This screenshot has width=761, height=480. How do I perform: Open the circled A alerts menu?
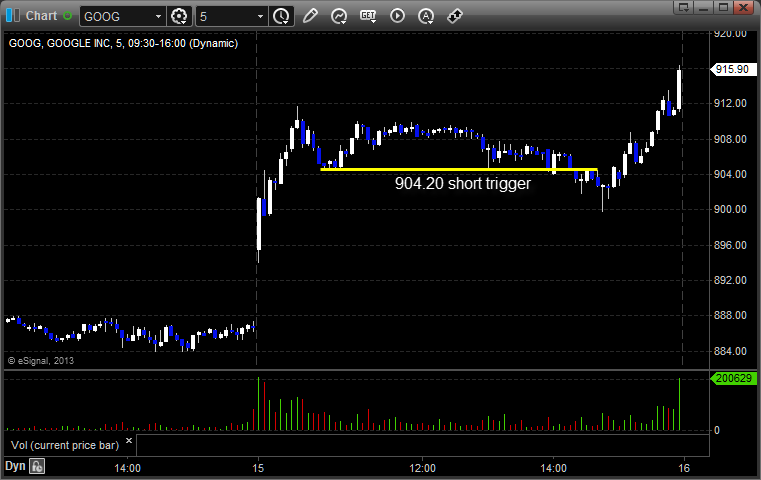point(426,16)
